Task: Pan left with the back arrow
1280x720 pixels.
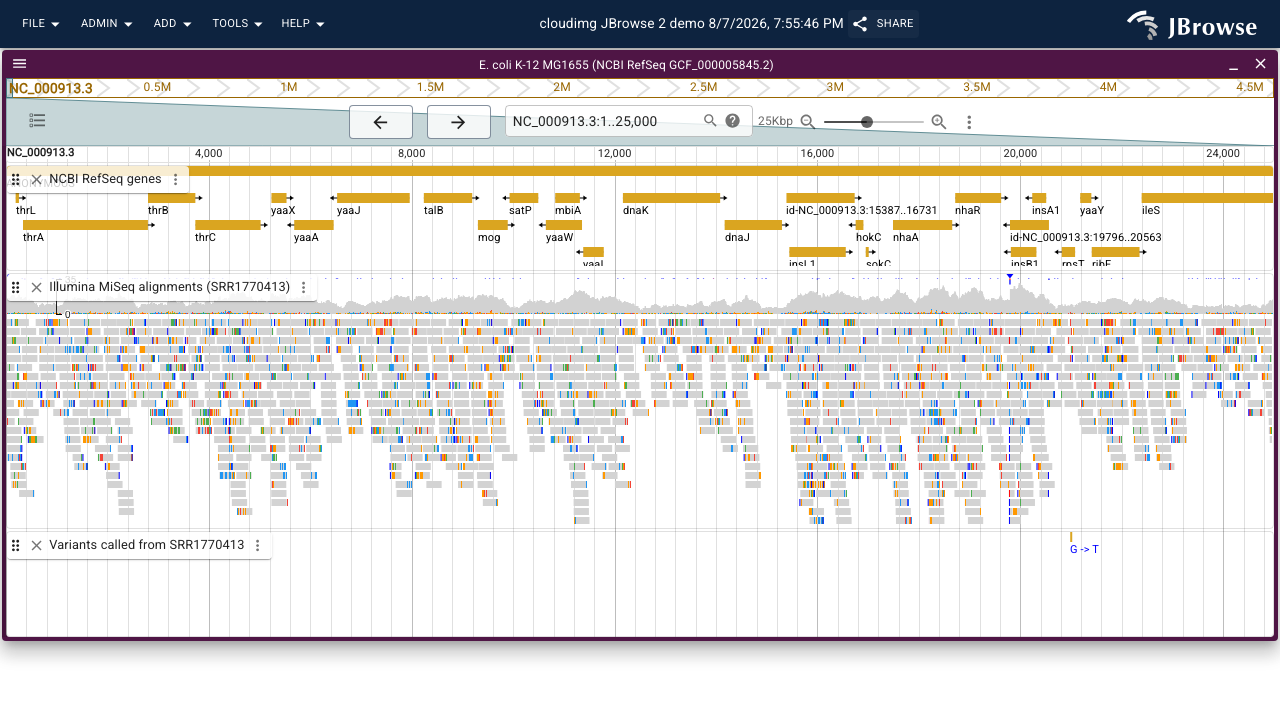Action: click(380, 122)
